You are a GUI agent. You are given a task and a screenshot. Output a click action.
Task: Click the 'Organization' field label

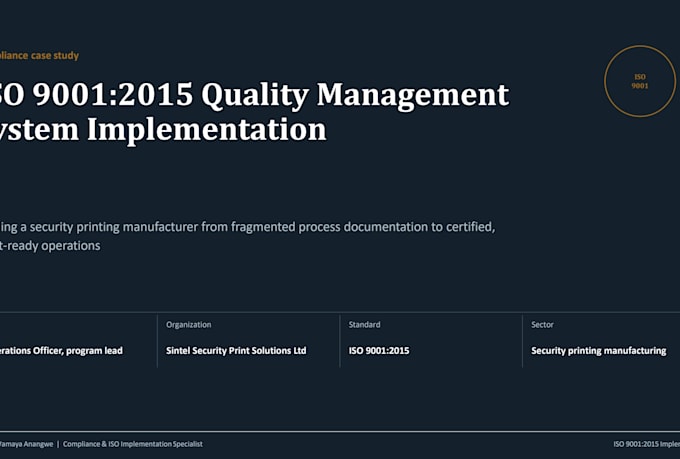tap(189, 325)
